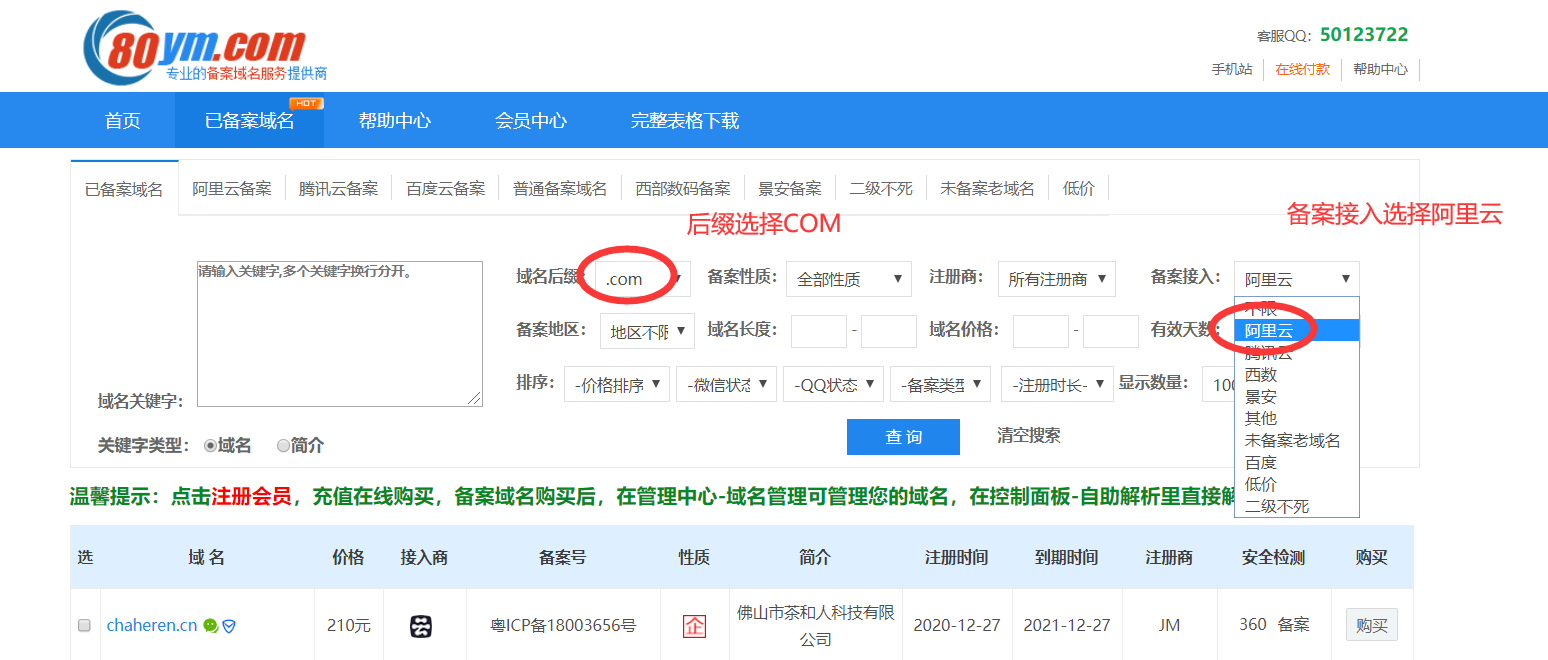
Task: Open 会员中心 in the navigation bar
Action: click(x=531, y=120)
